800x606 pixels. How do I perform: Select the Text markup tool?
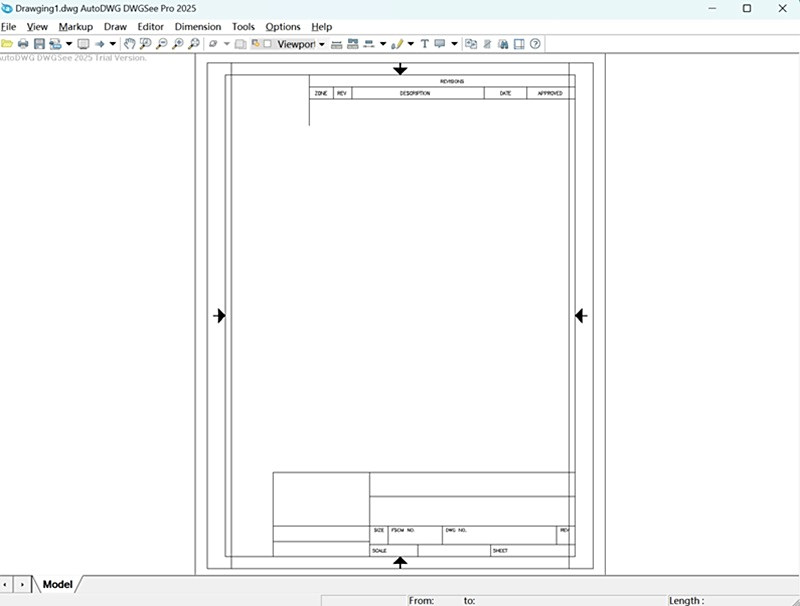(x=424, y=44)
